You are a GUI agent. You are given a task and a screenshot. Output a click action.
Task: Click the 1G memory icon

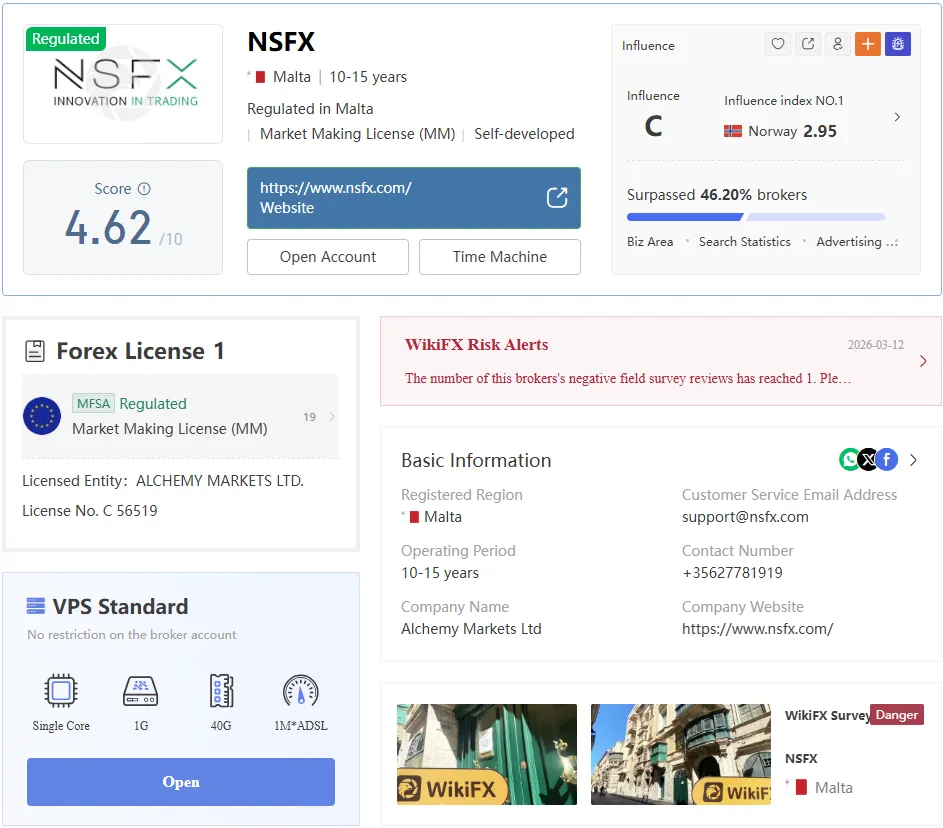[141, 690]
